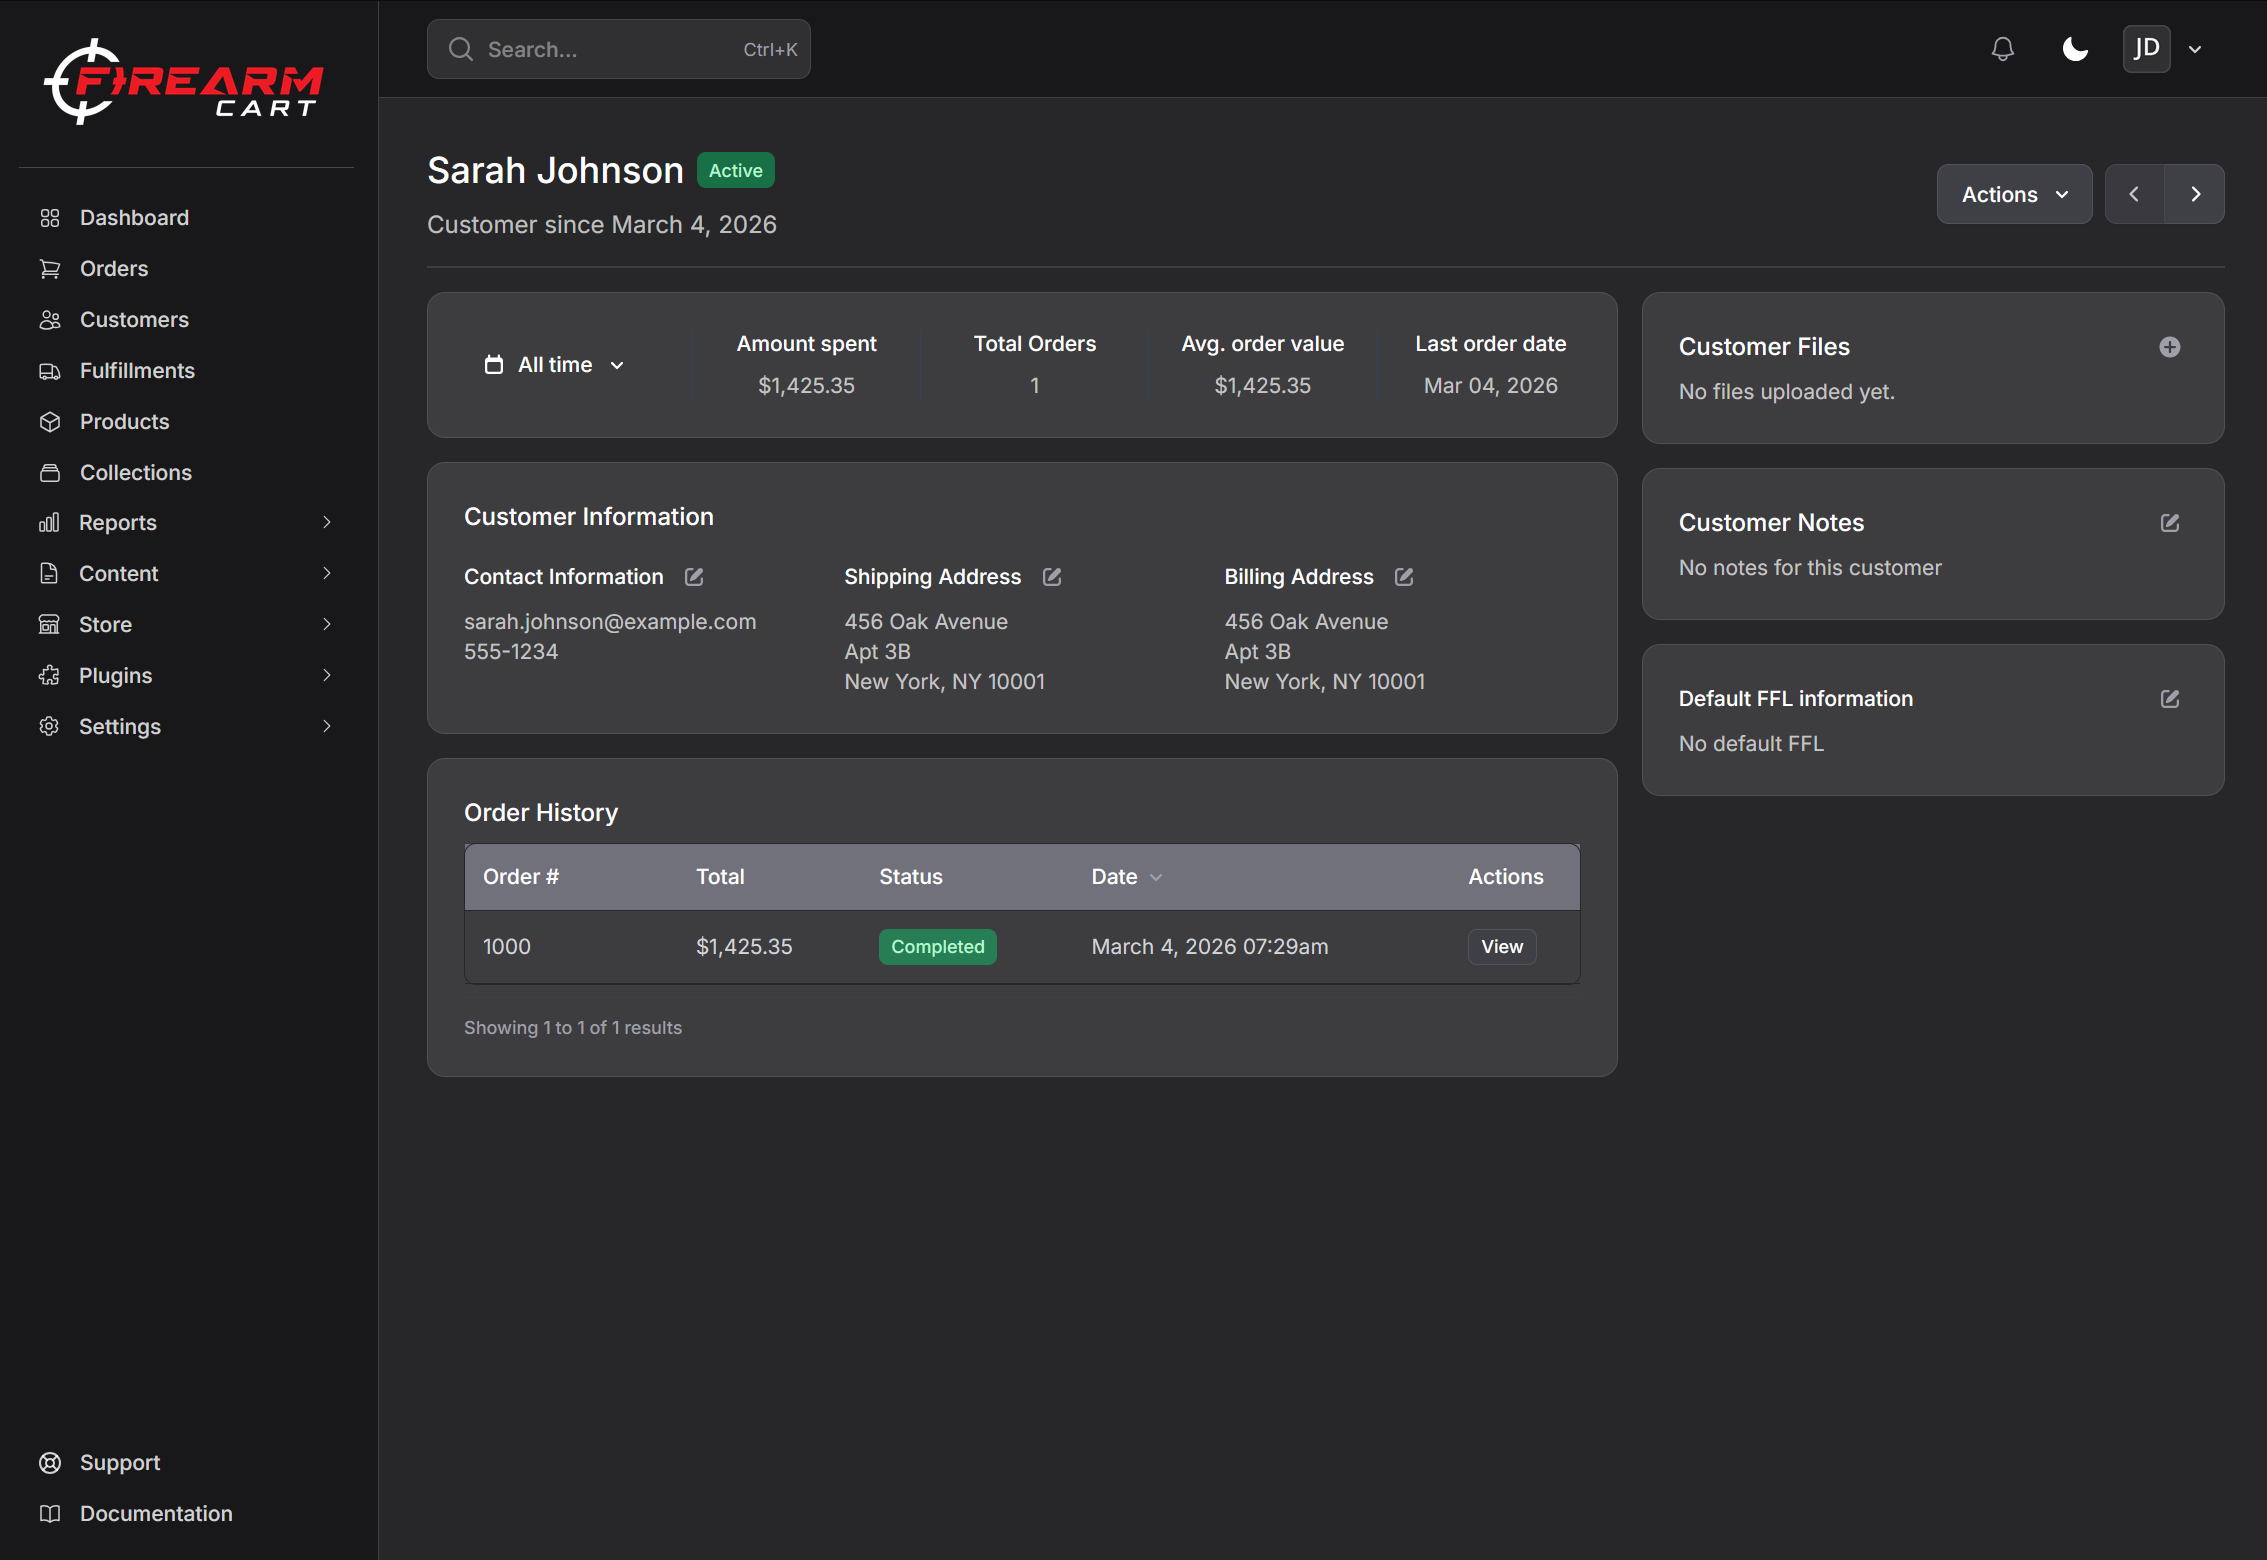
Task: Click the March 4, 2026 07:29am date
Action: [1210, 947]
